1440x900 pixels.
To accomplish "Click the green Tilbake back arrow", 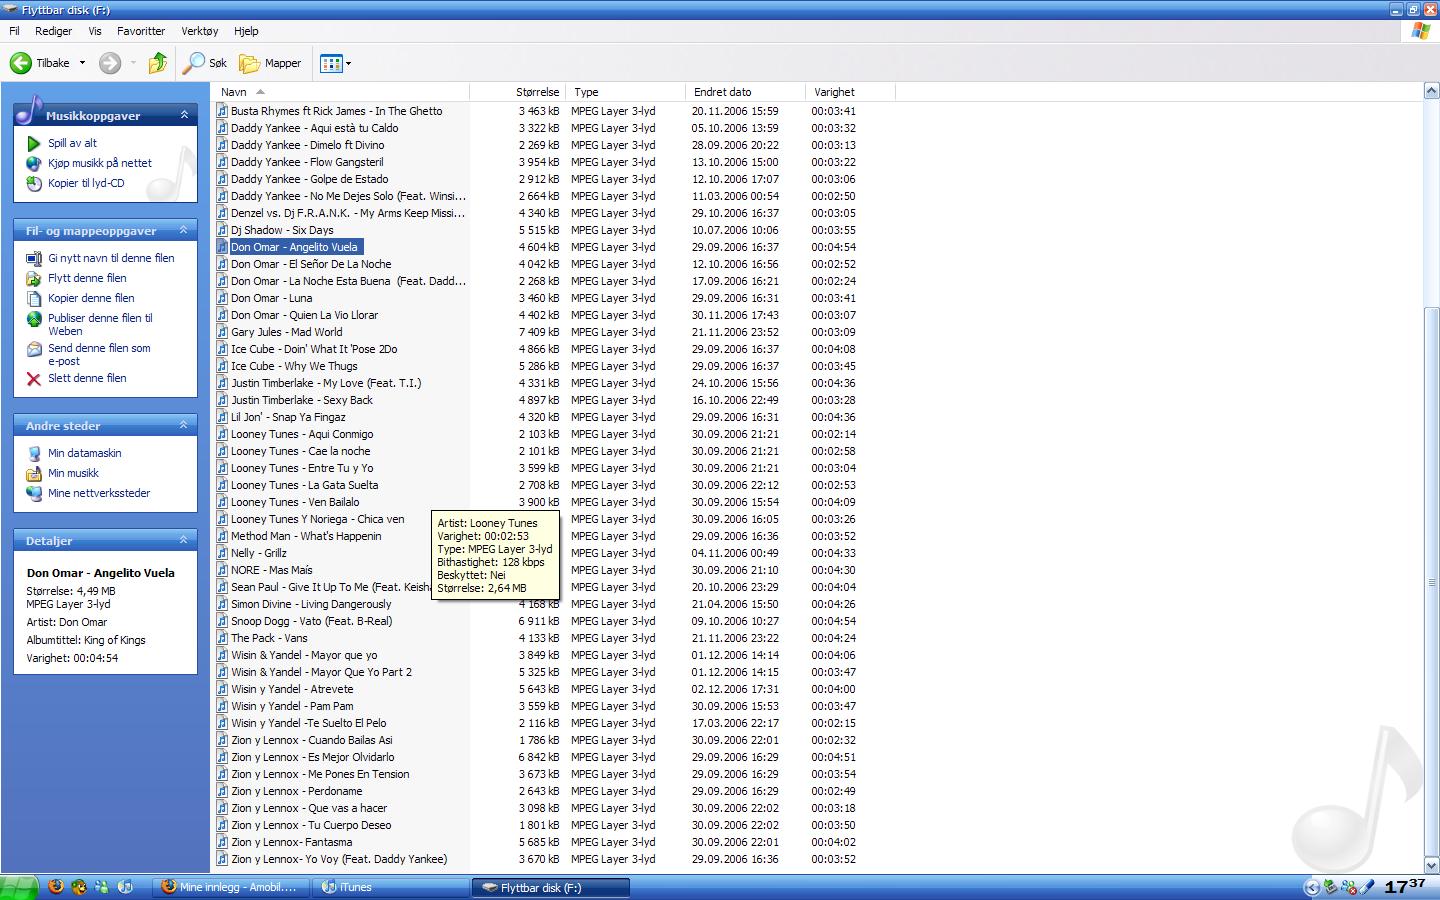I will click(21, 63).
